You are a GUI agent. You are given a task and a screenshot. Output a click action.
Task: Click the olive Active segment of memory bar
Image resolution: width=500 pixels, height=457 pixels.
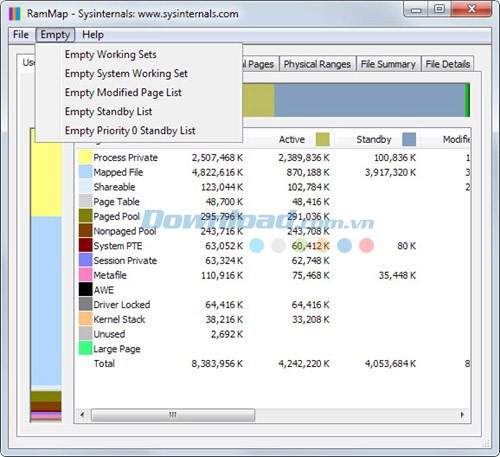(258, 100)
